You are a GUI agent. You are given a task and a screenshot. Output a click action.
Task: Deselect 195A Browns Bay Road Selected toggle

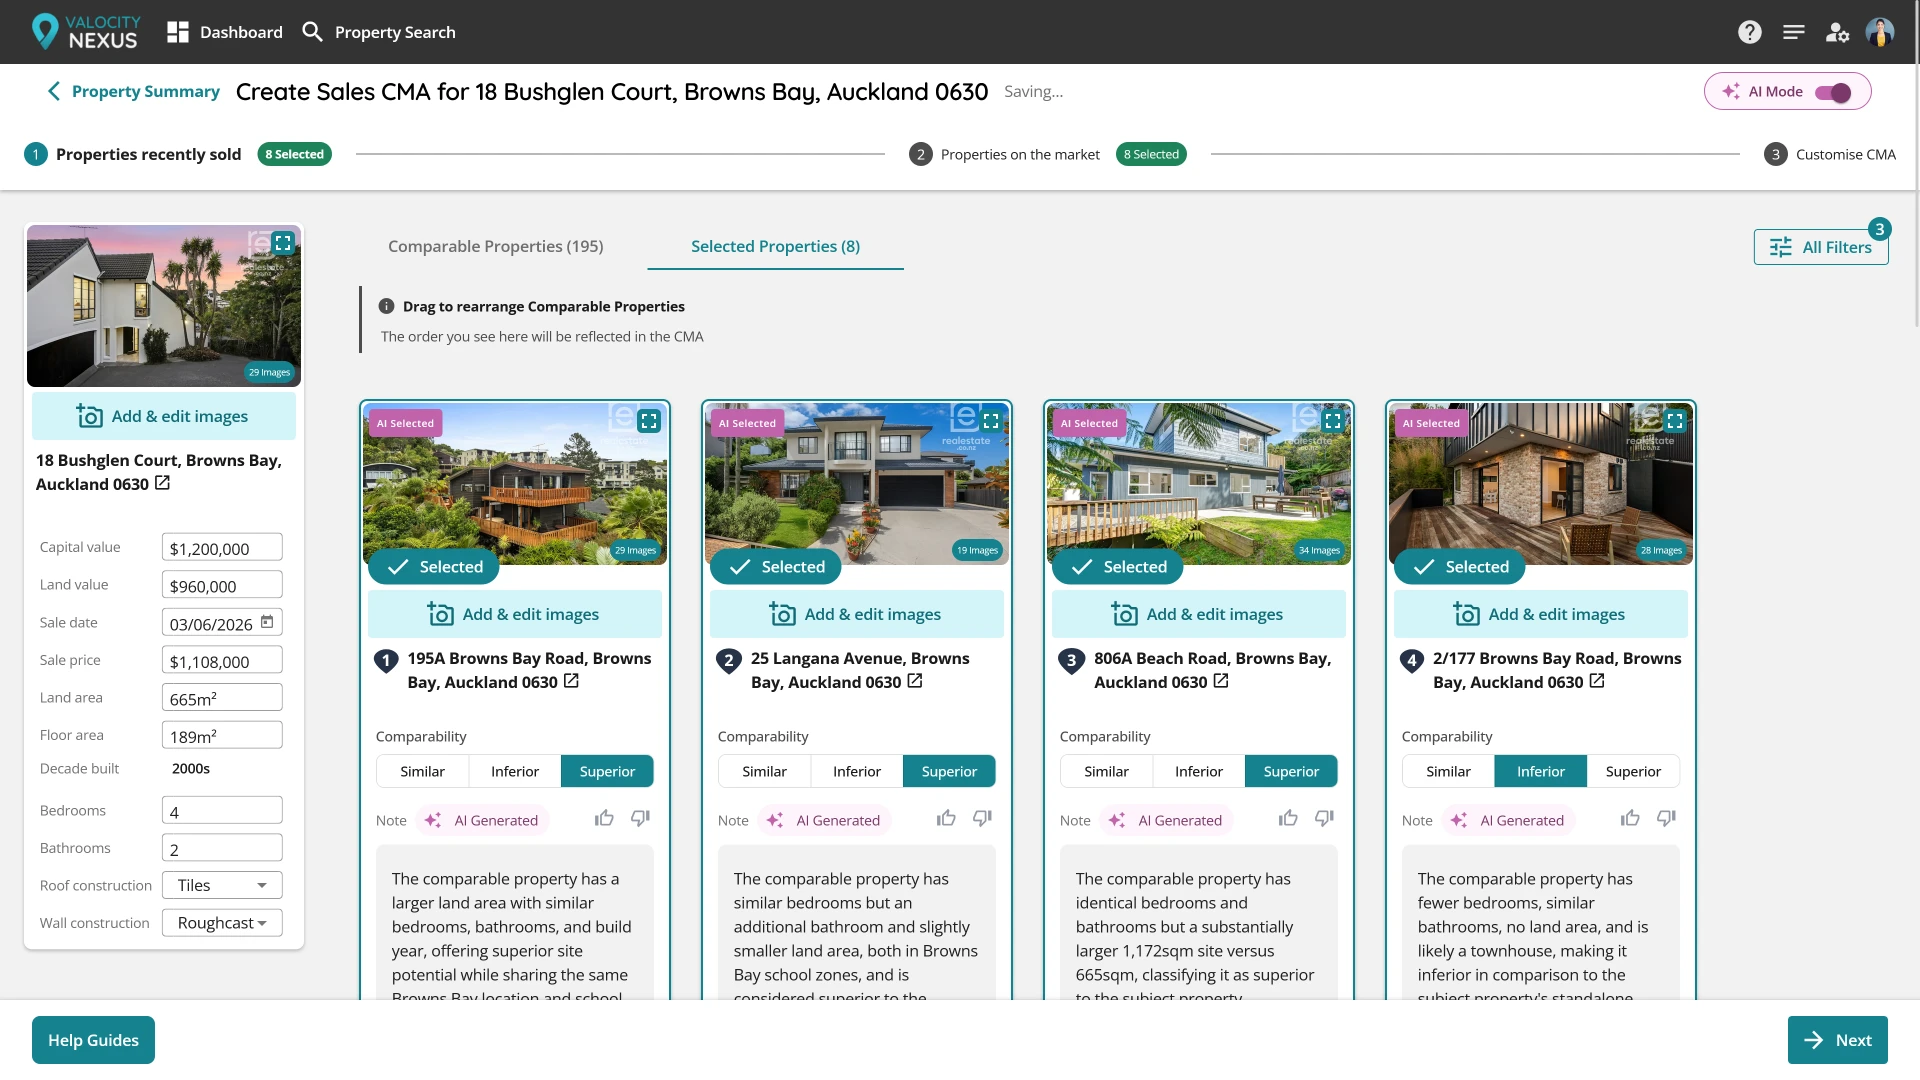[434, 567]
